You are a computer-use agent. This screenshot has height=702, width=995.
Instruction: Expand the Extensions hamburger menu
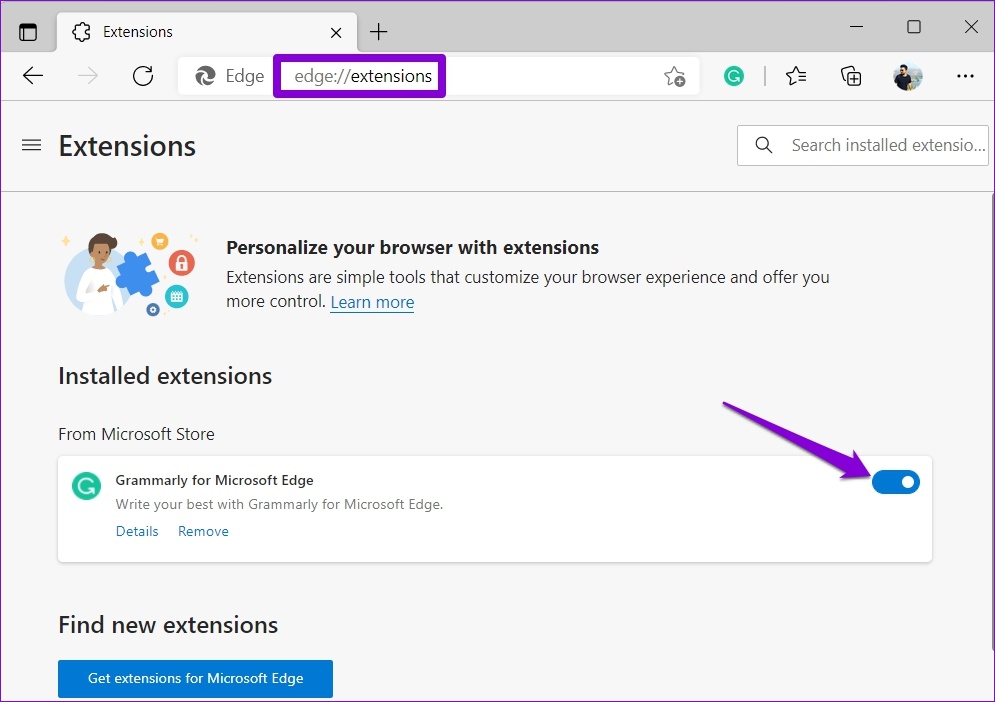click(x=32, y=145)
